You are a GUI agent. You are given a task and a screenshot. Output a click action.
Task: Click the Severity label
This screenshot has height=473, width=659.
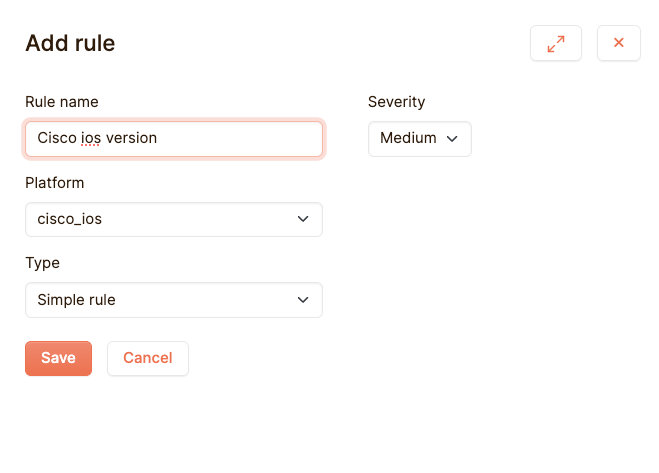point(396,102)
